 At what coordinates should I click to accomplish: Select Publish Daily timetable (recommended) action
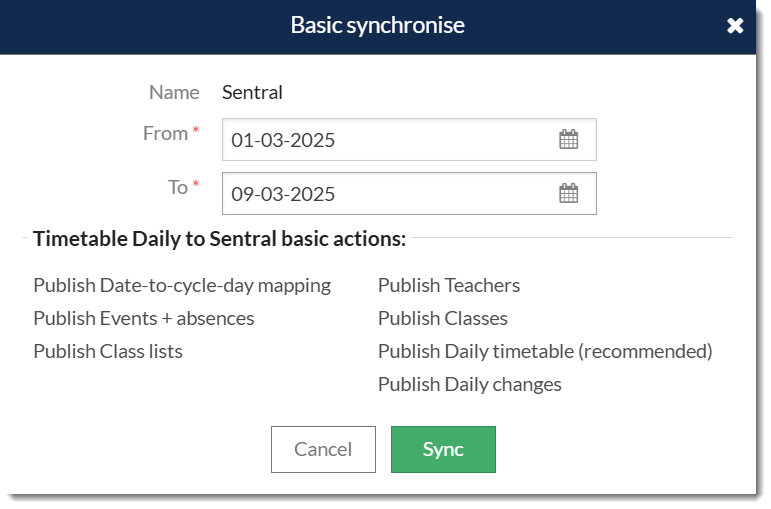[545, 352]
